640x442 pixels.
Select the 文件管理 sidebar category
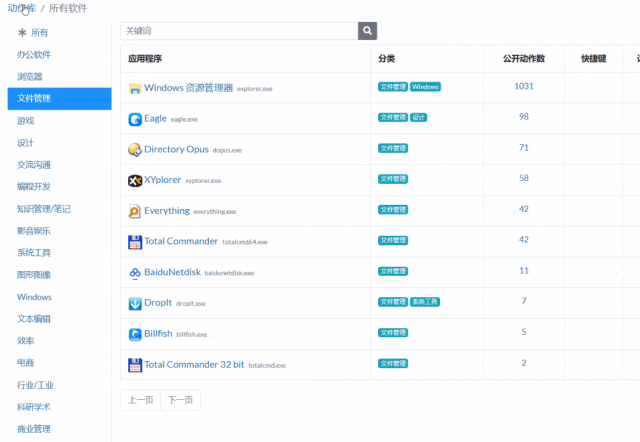tap(59, 98)
